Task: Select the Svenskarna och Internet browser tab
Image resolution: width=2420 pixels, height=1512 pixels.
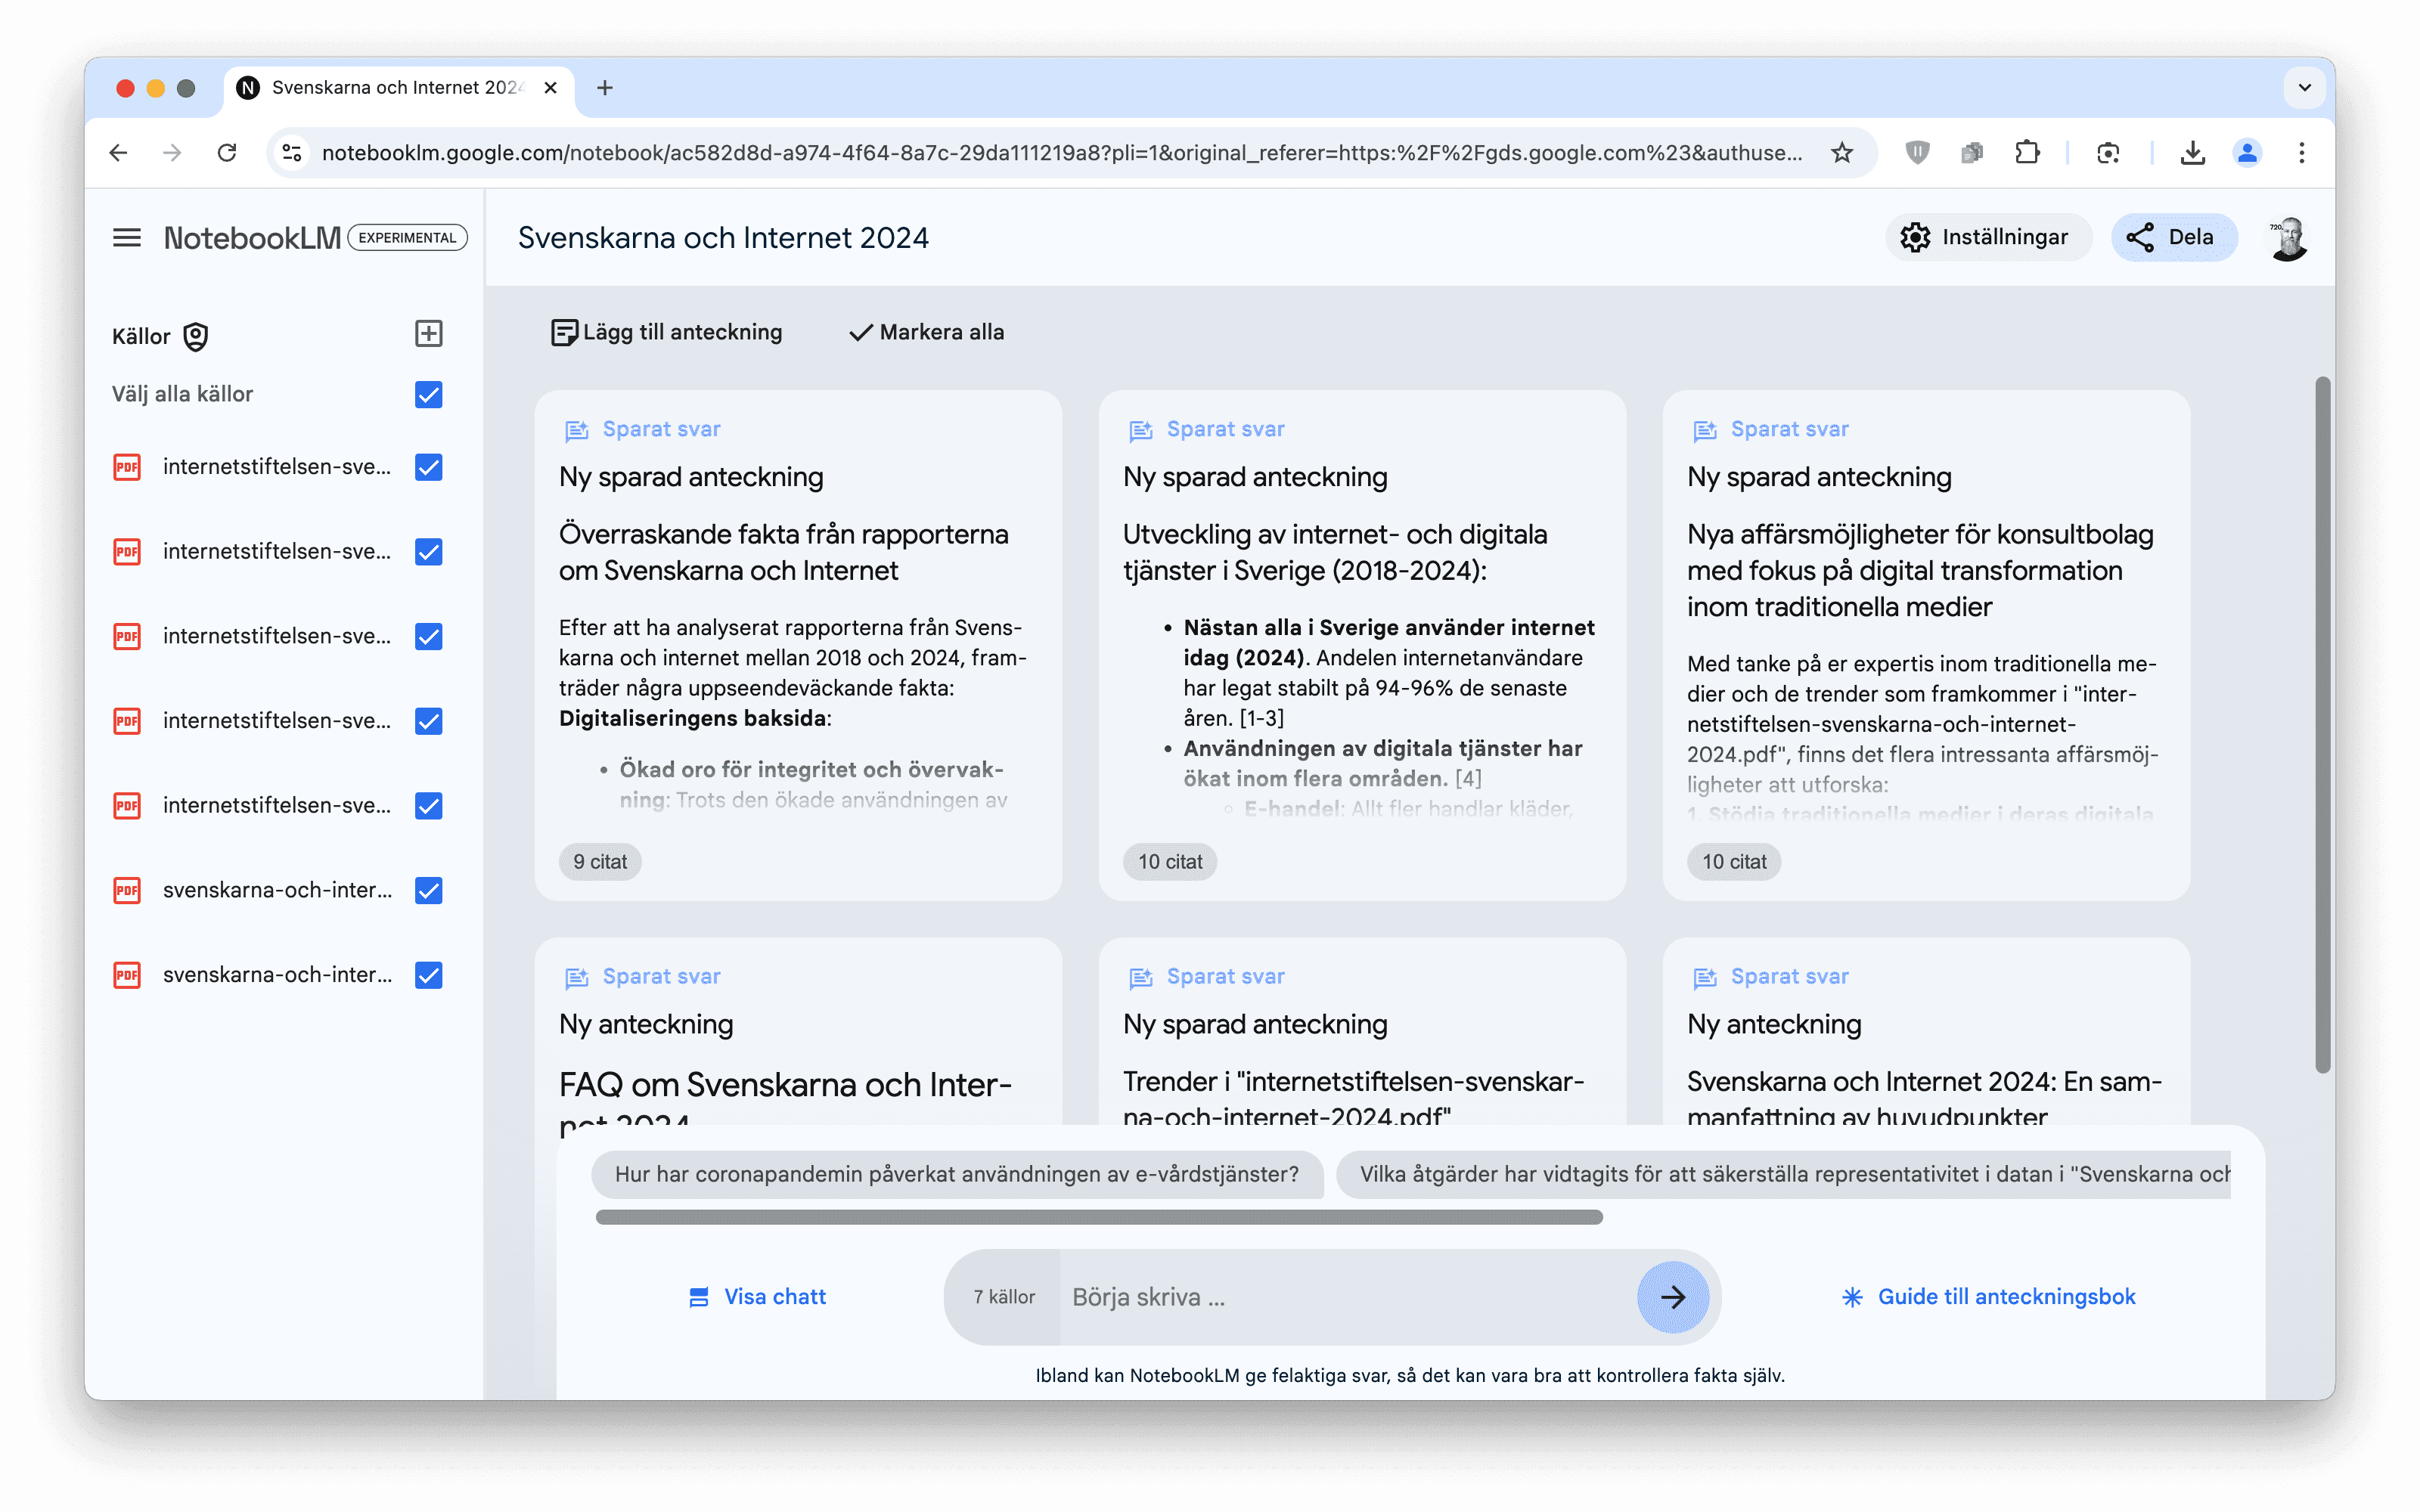Action: coord(398,88)
